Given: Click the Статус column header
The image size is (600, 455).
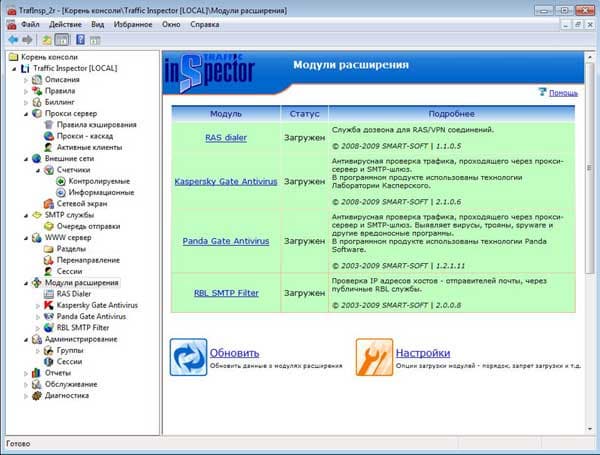Looking at the screenshot, I should 304,114.
